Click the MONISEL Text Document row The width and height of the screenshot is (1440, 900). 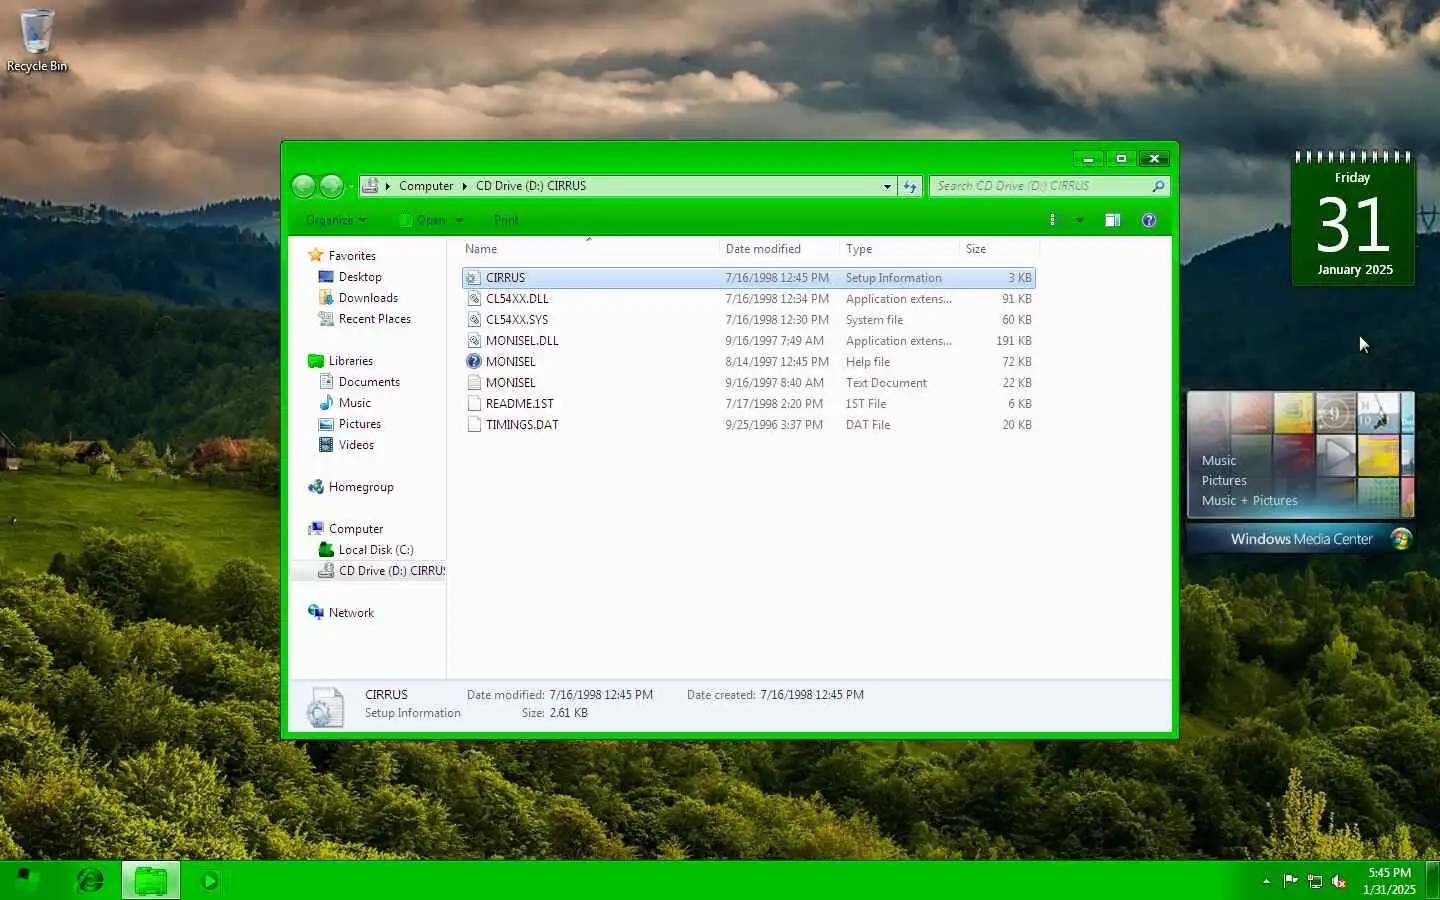pos(748,383)
